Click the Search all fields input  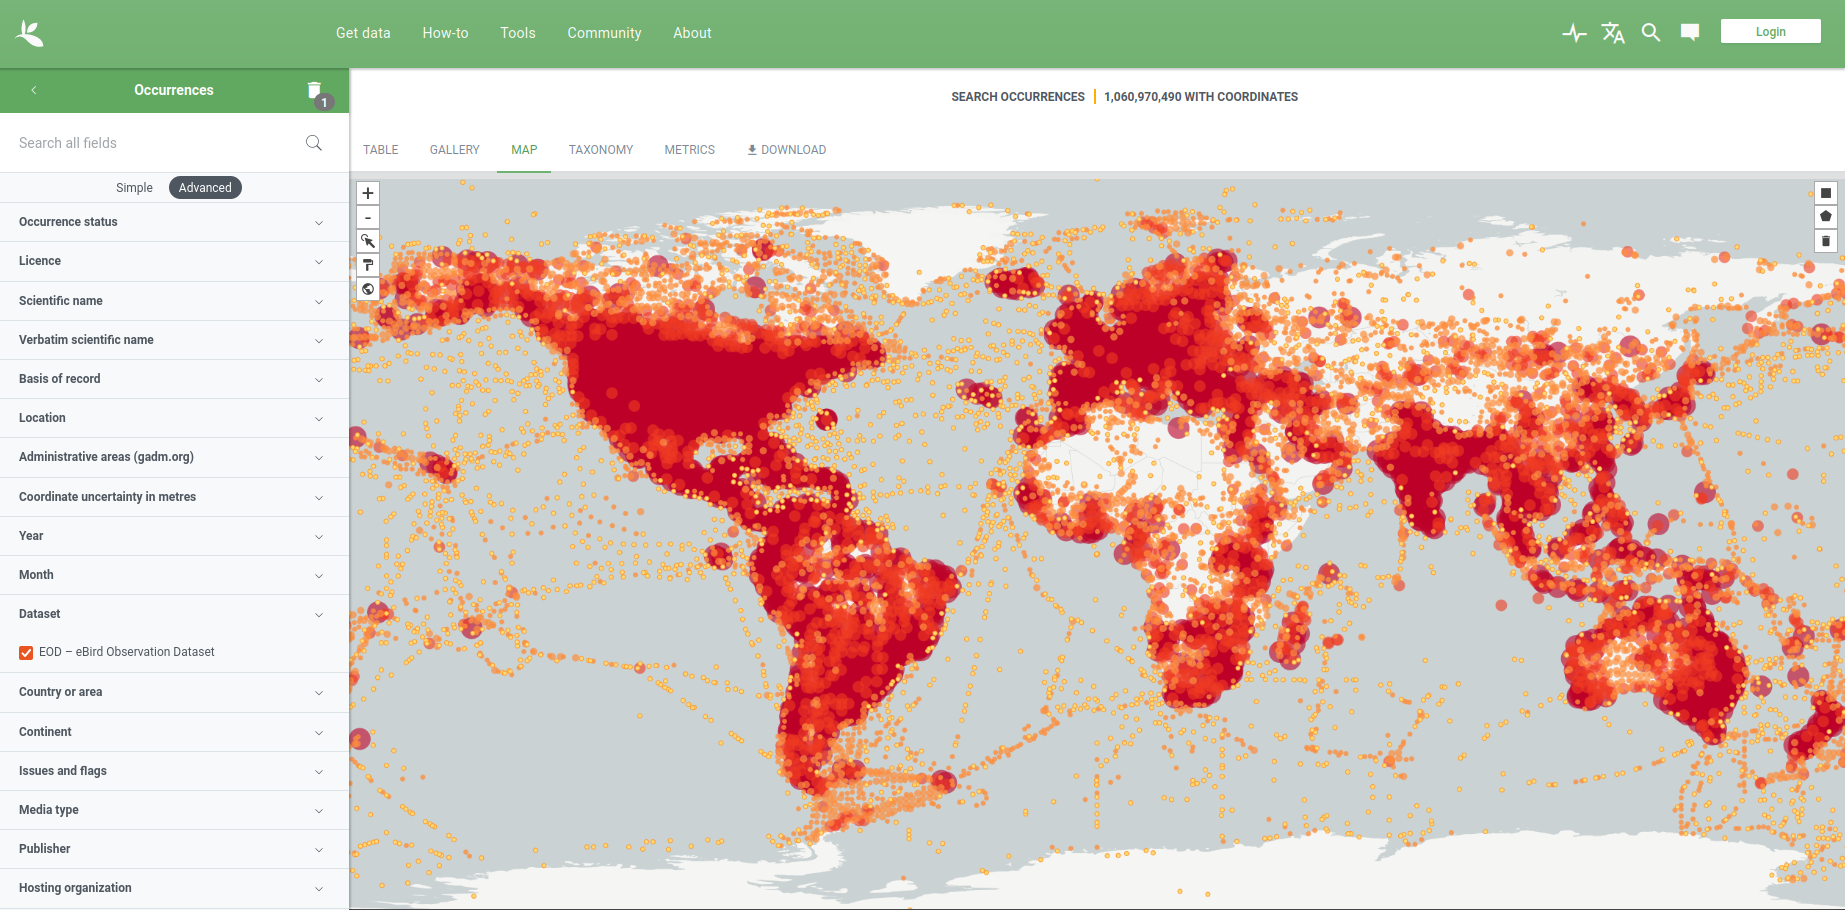[x=160, y=143]
